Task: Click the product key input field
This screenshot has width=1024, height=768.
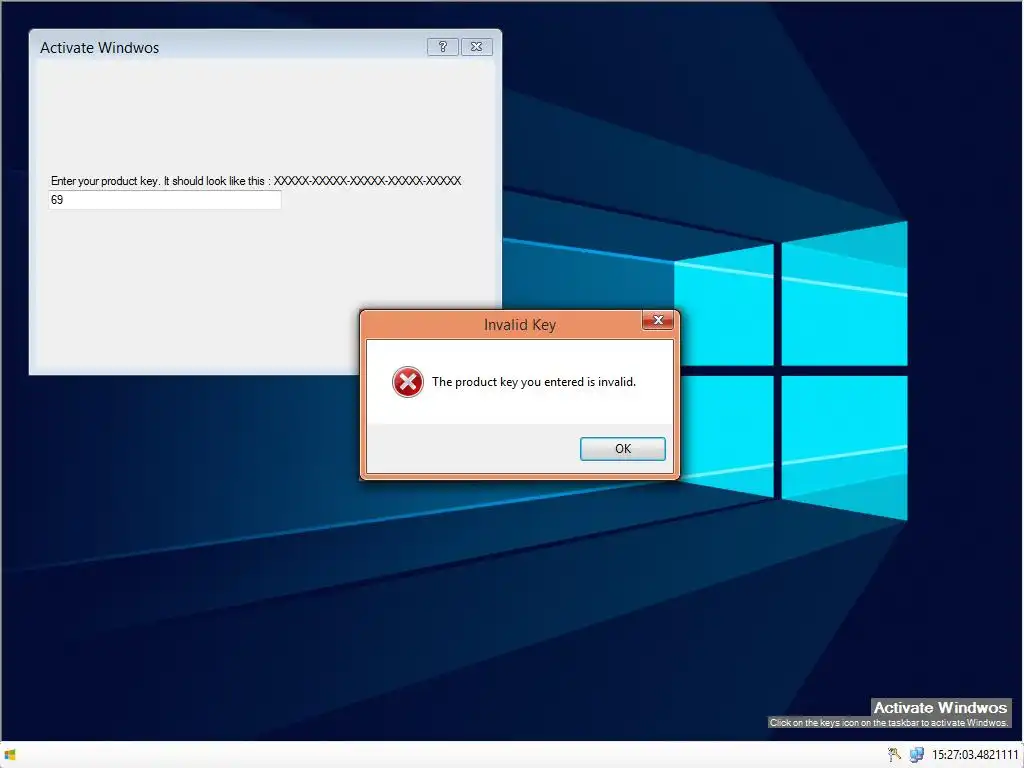Action: [x=165, y=200]
